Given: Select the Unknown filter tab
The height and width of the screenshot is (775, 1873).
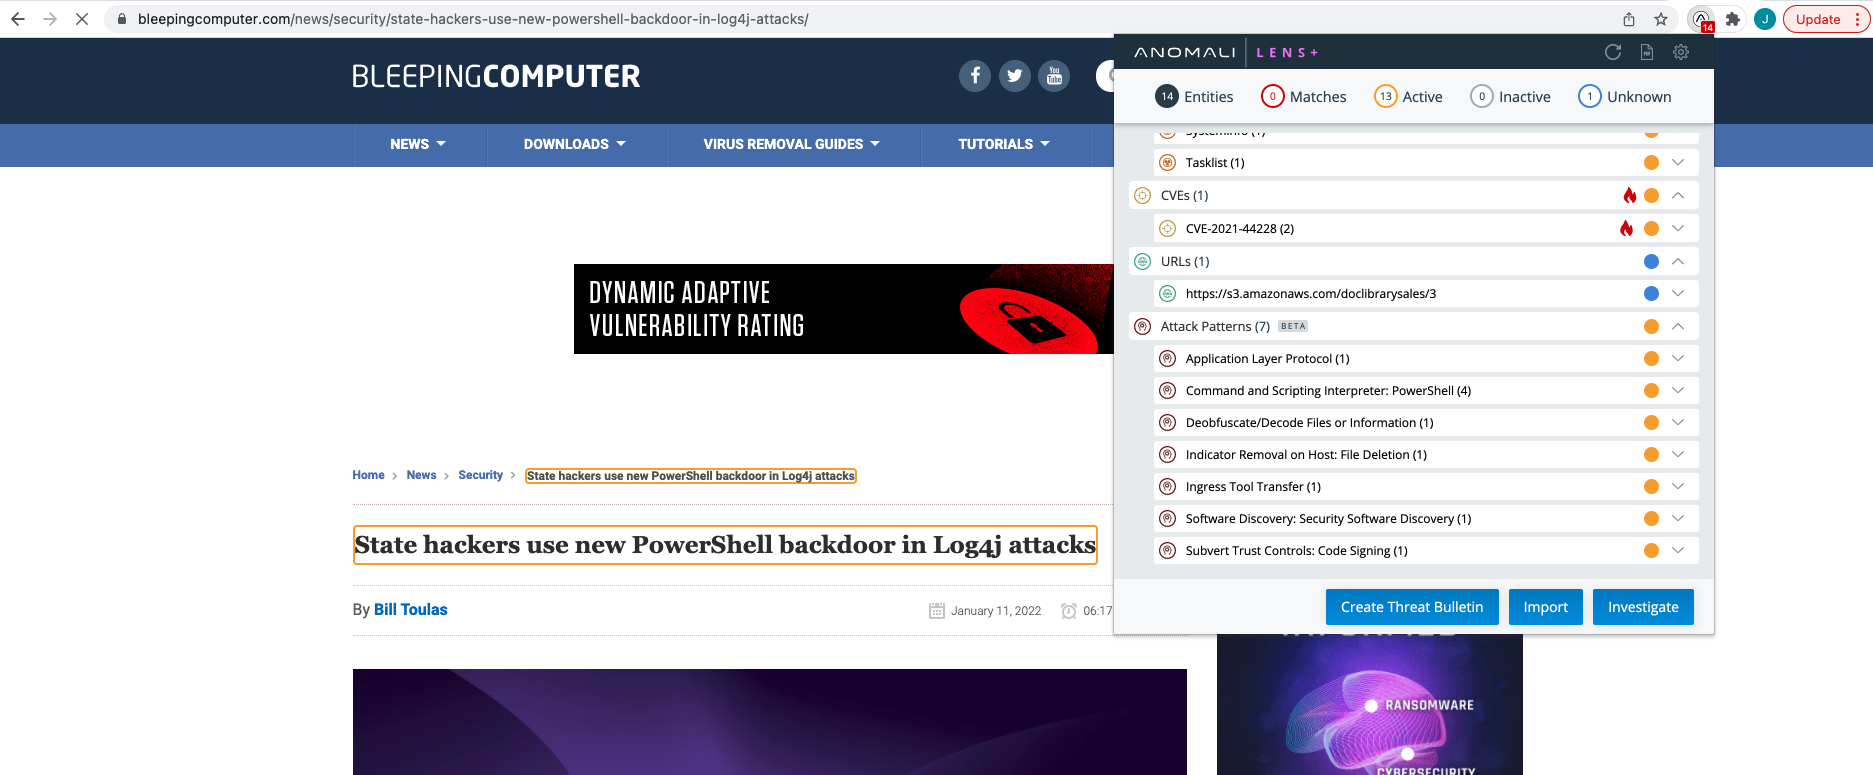Looking at the screenshot, I should tap(1624, 96).
